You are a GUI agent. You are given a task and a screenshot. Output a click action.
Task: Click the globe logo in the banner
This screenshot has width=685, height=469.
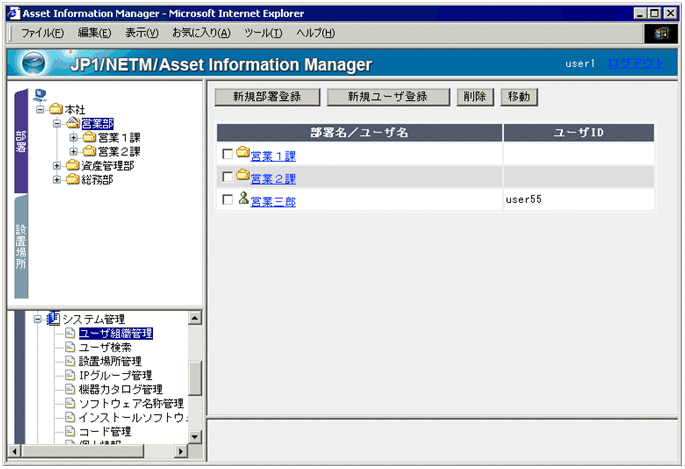(x=34, y=63)
